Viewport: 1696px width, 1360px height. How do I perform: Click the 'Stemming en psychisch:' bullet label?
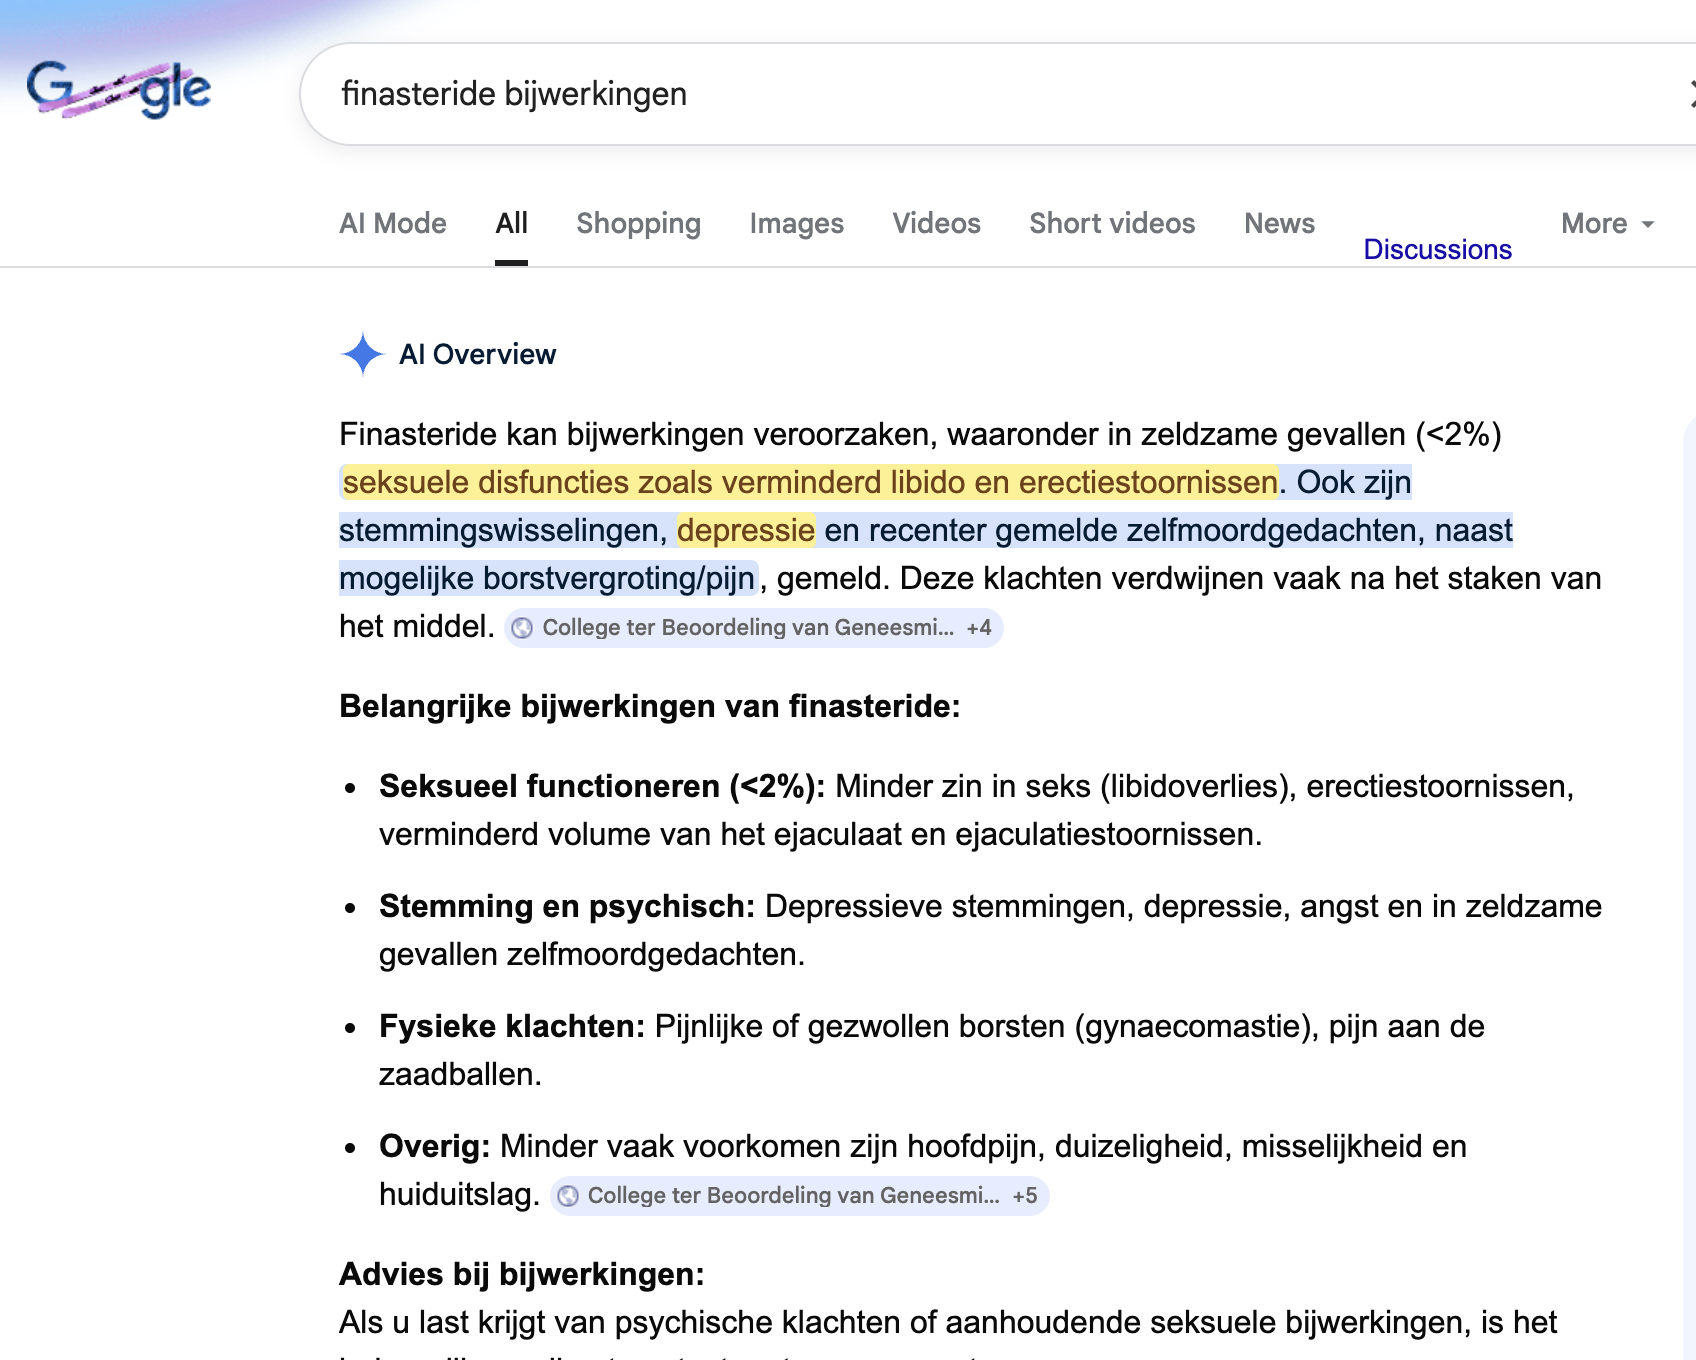click(x=567, y=906)
